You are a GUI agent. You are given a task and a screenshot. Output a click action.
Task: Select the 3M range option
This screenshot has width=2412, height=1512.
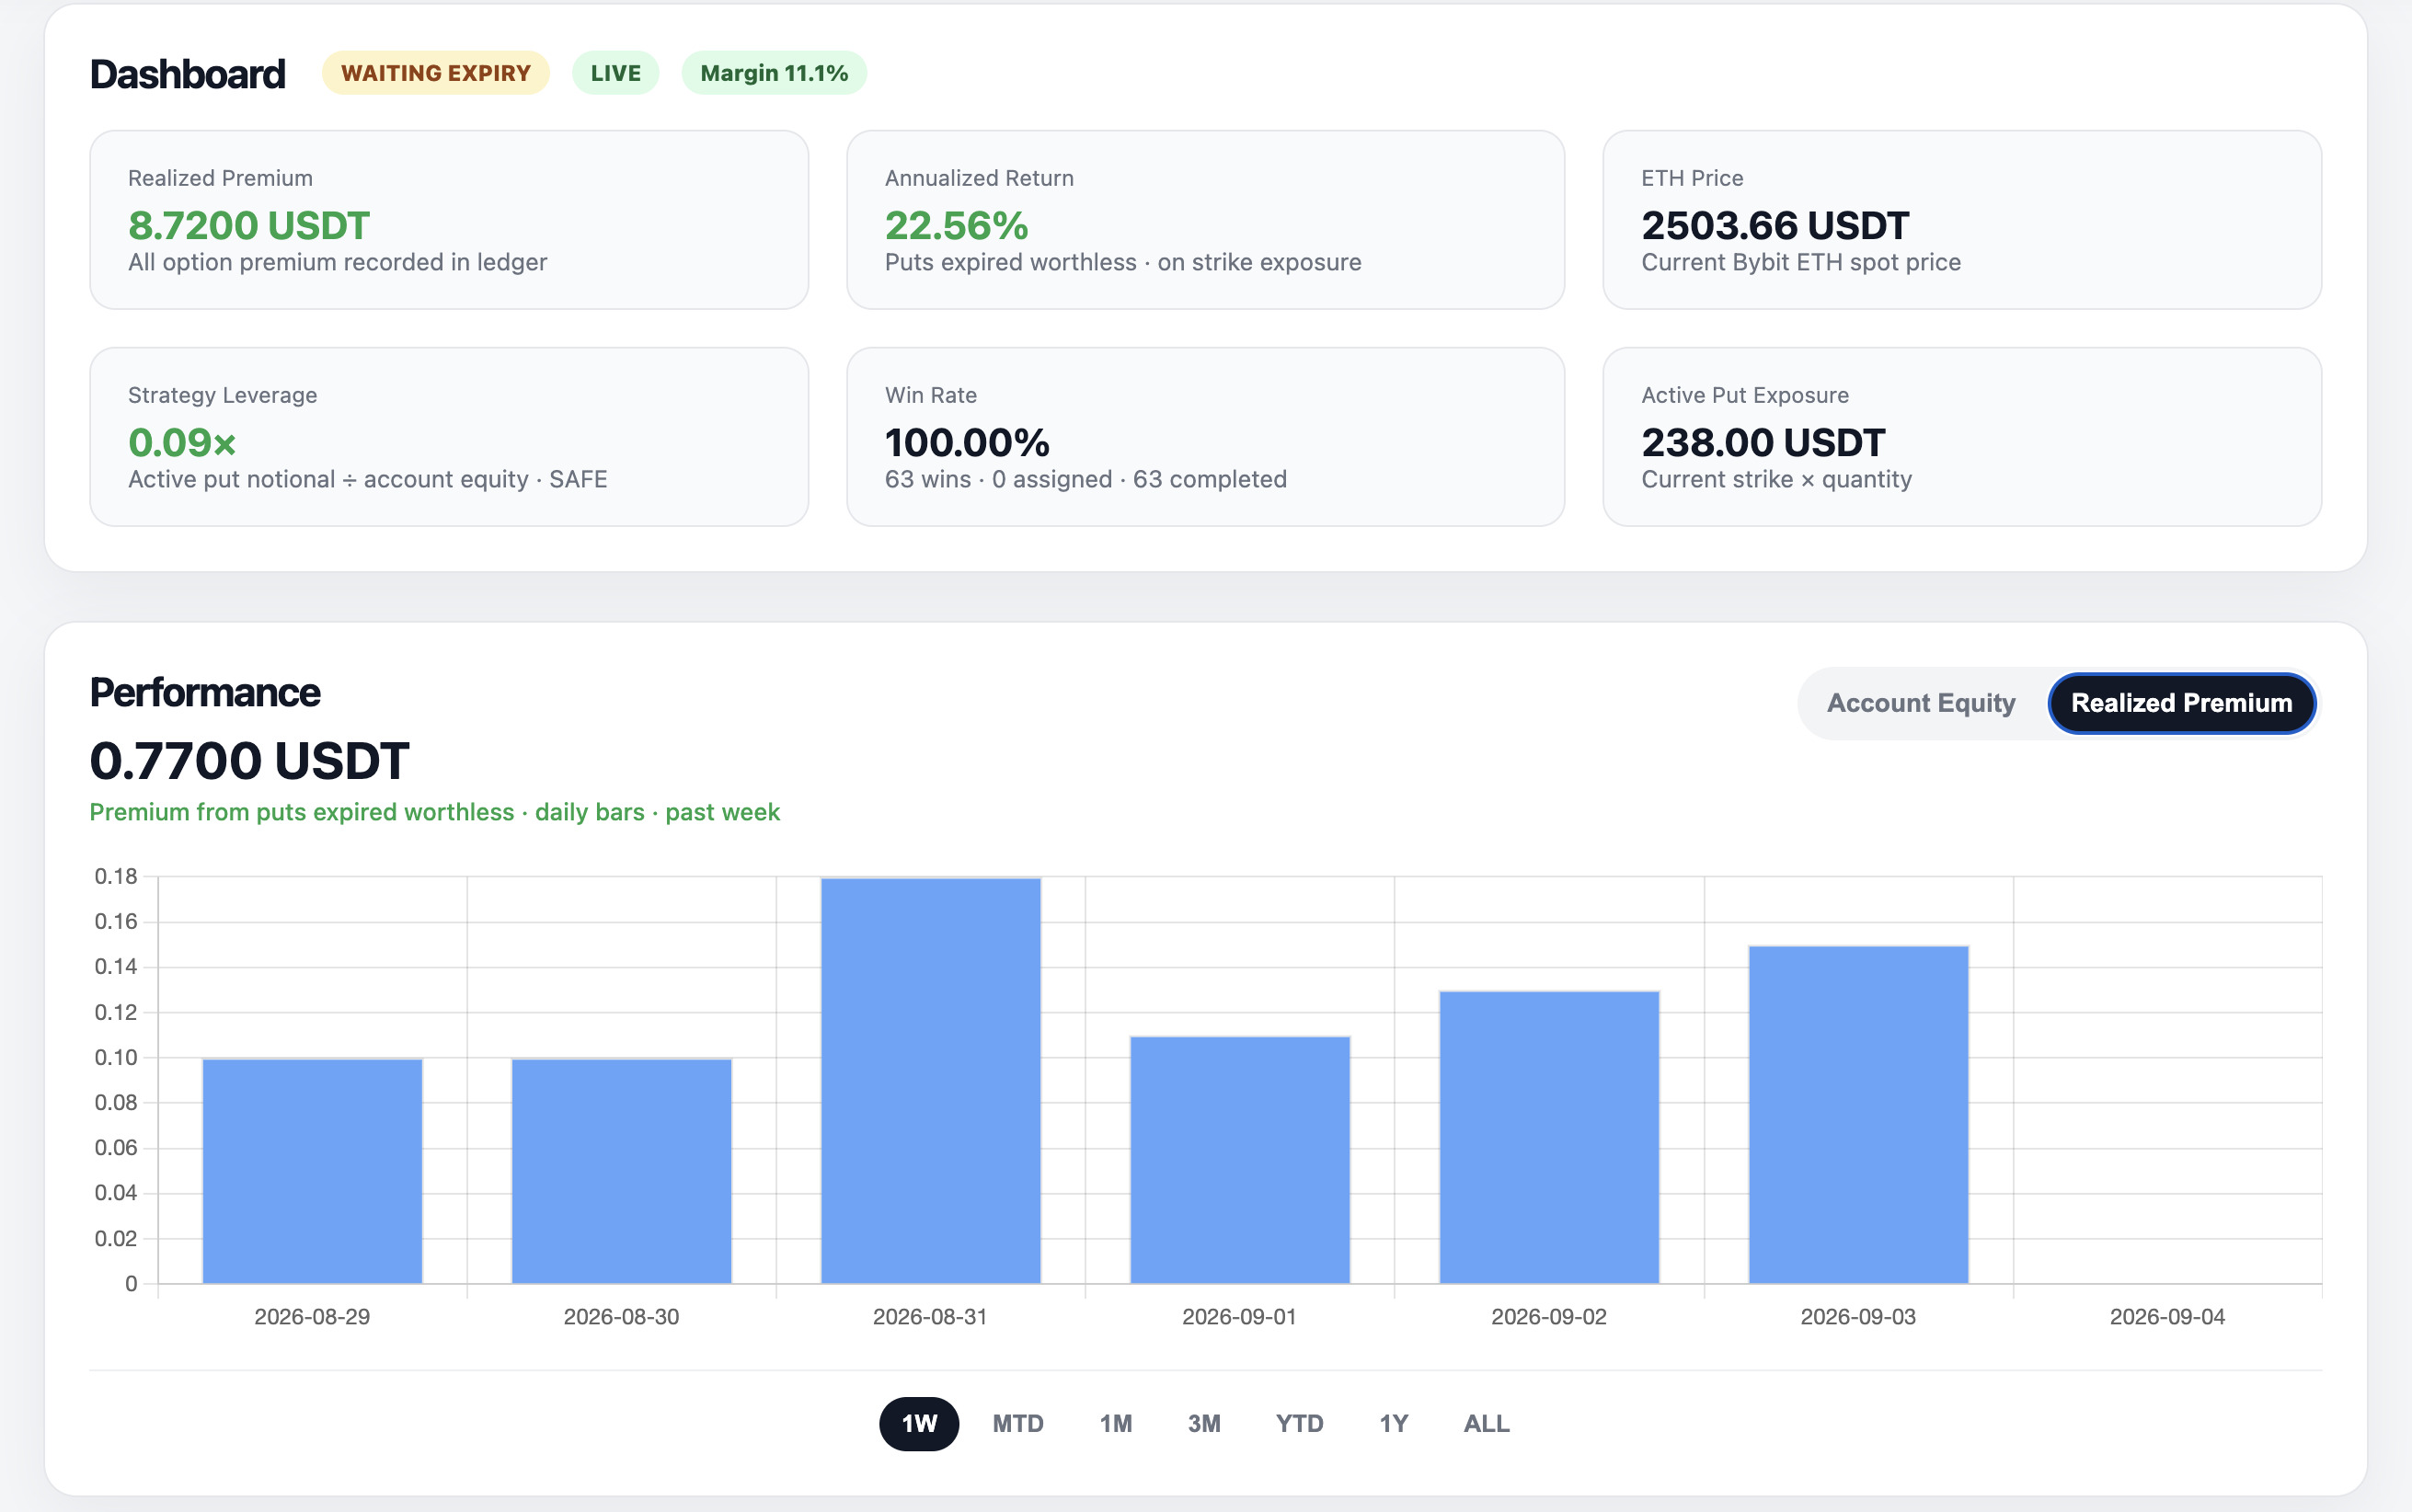click(1204, 1423)
